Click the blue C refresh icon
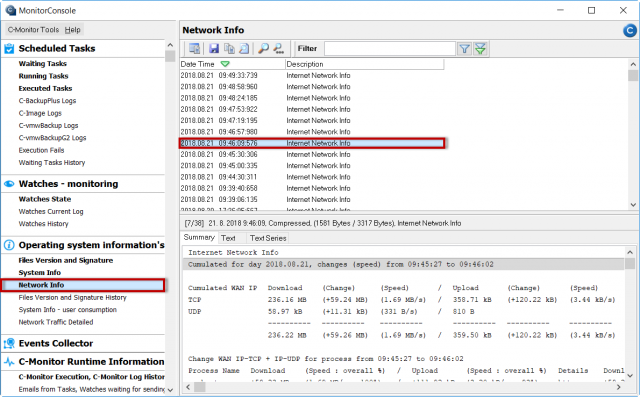640x397 pixels. [630, 30]
